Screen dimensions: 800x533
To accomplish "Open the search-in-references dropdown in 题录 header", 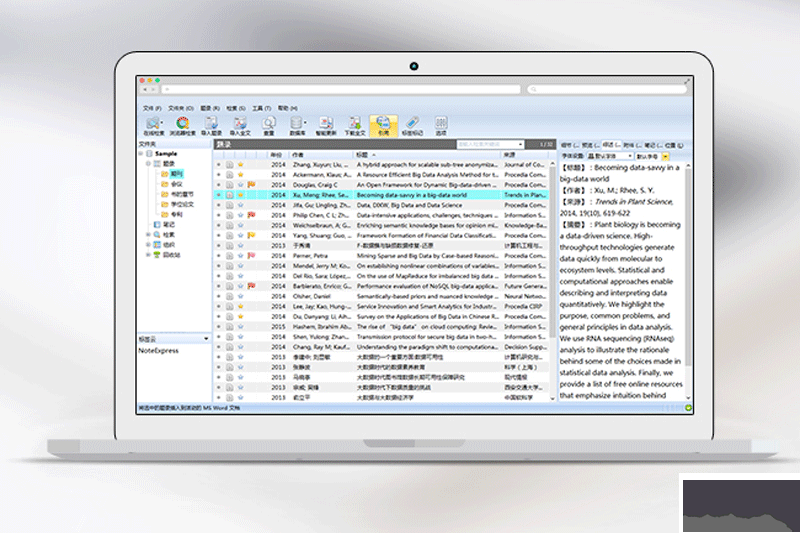I will [x=520, y=145].
